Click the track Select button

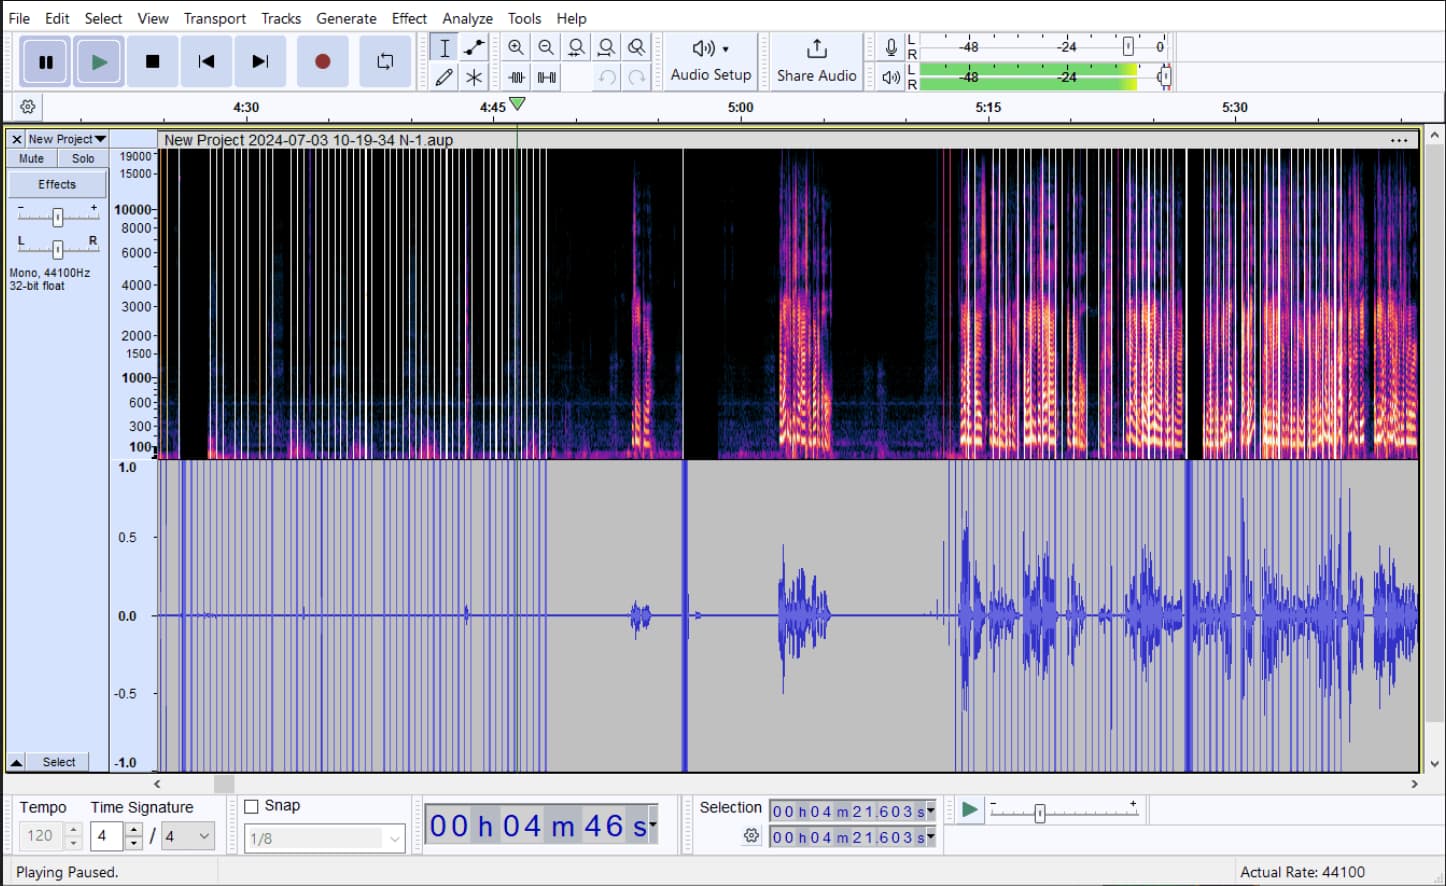click(x=59, y=762)
